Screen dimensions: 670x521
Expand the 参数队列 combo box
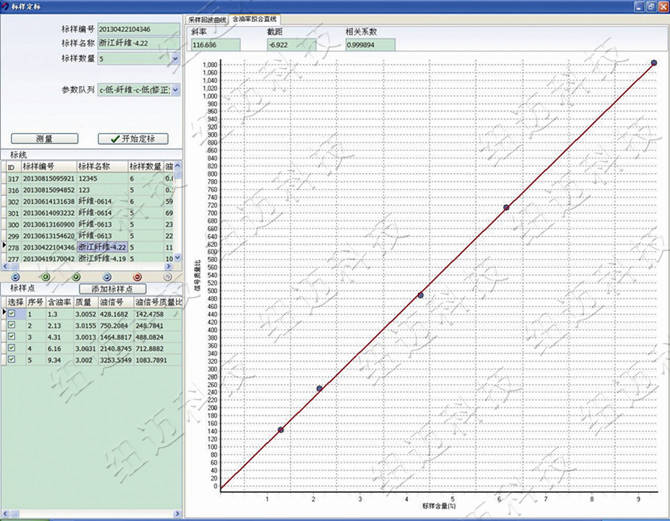pyautogui.click(x=175, y=90)
